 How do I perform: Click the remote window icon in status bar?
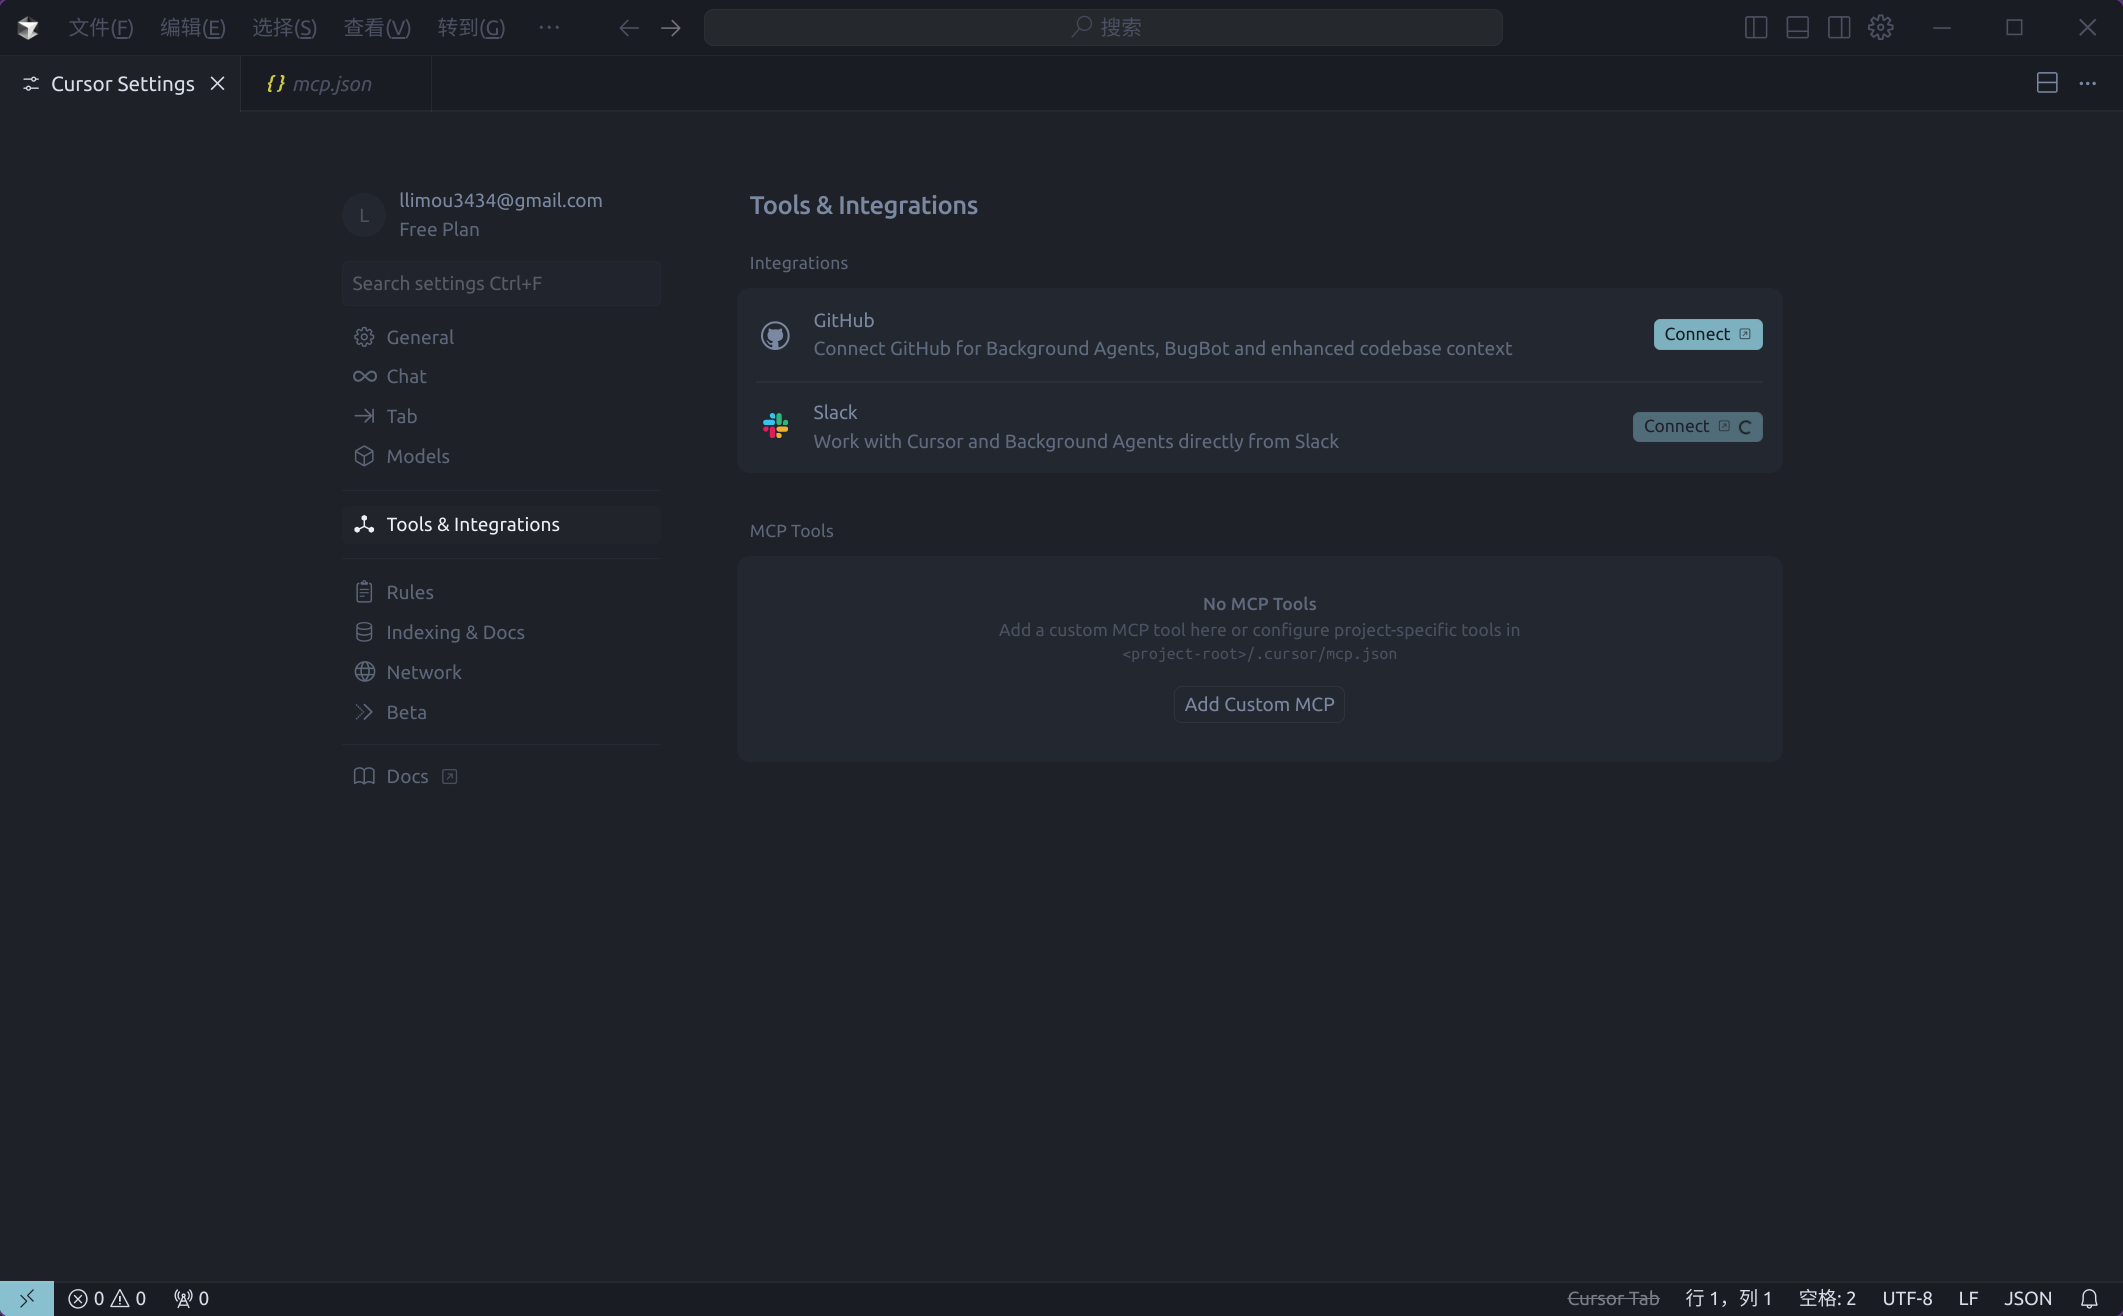point(27,1298)
